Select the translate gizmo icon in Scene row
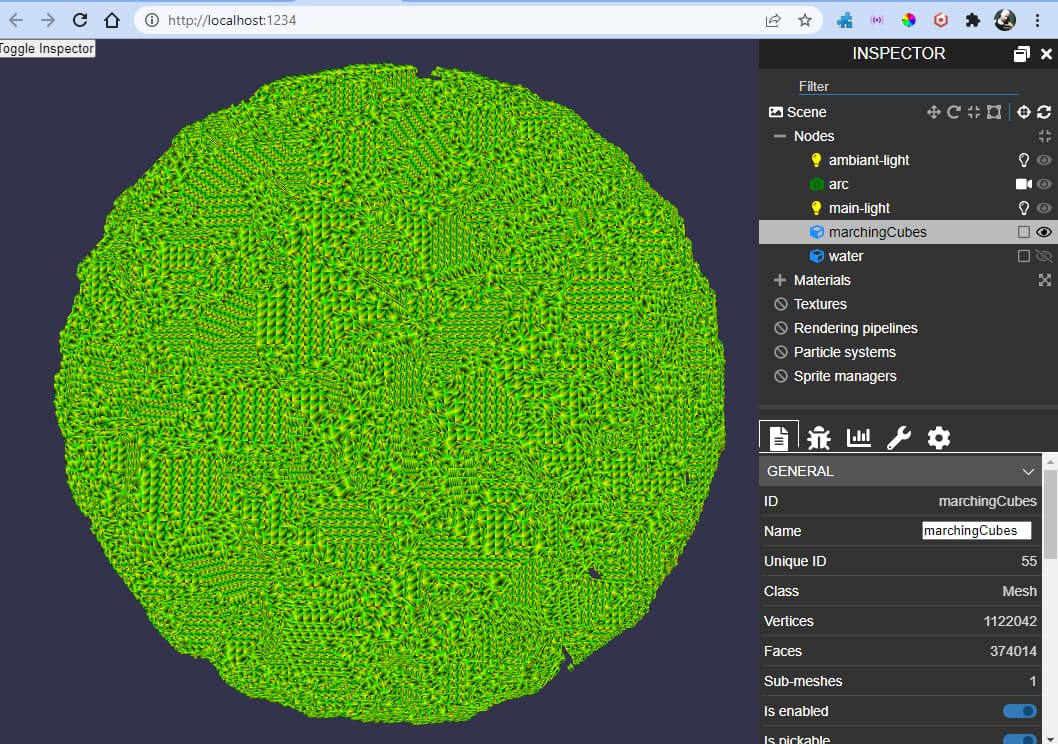This screenshot has height=744, width=1058. (x=933, y=112)
